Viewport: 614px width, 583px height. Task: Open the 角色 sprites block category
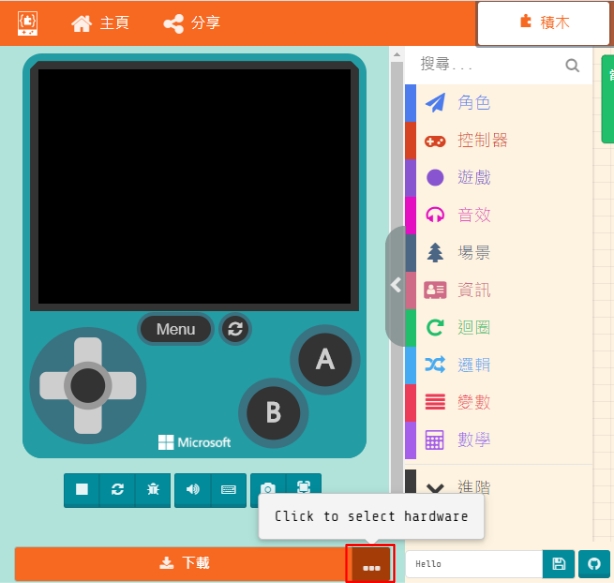click(474, 103)
